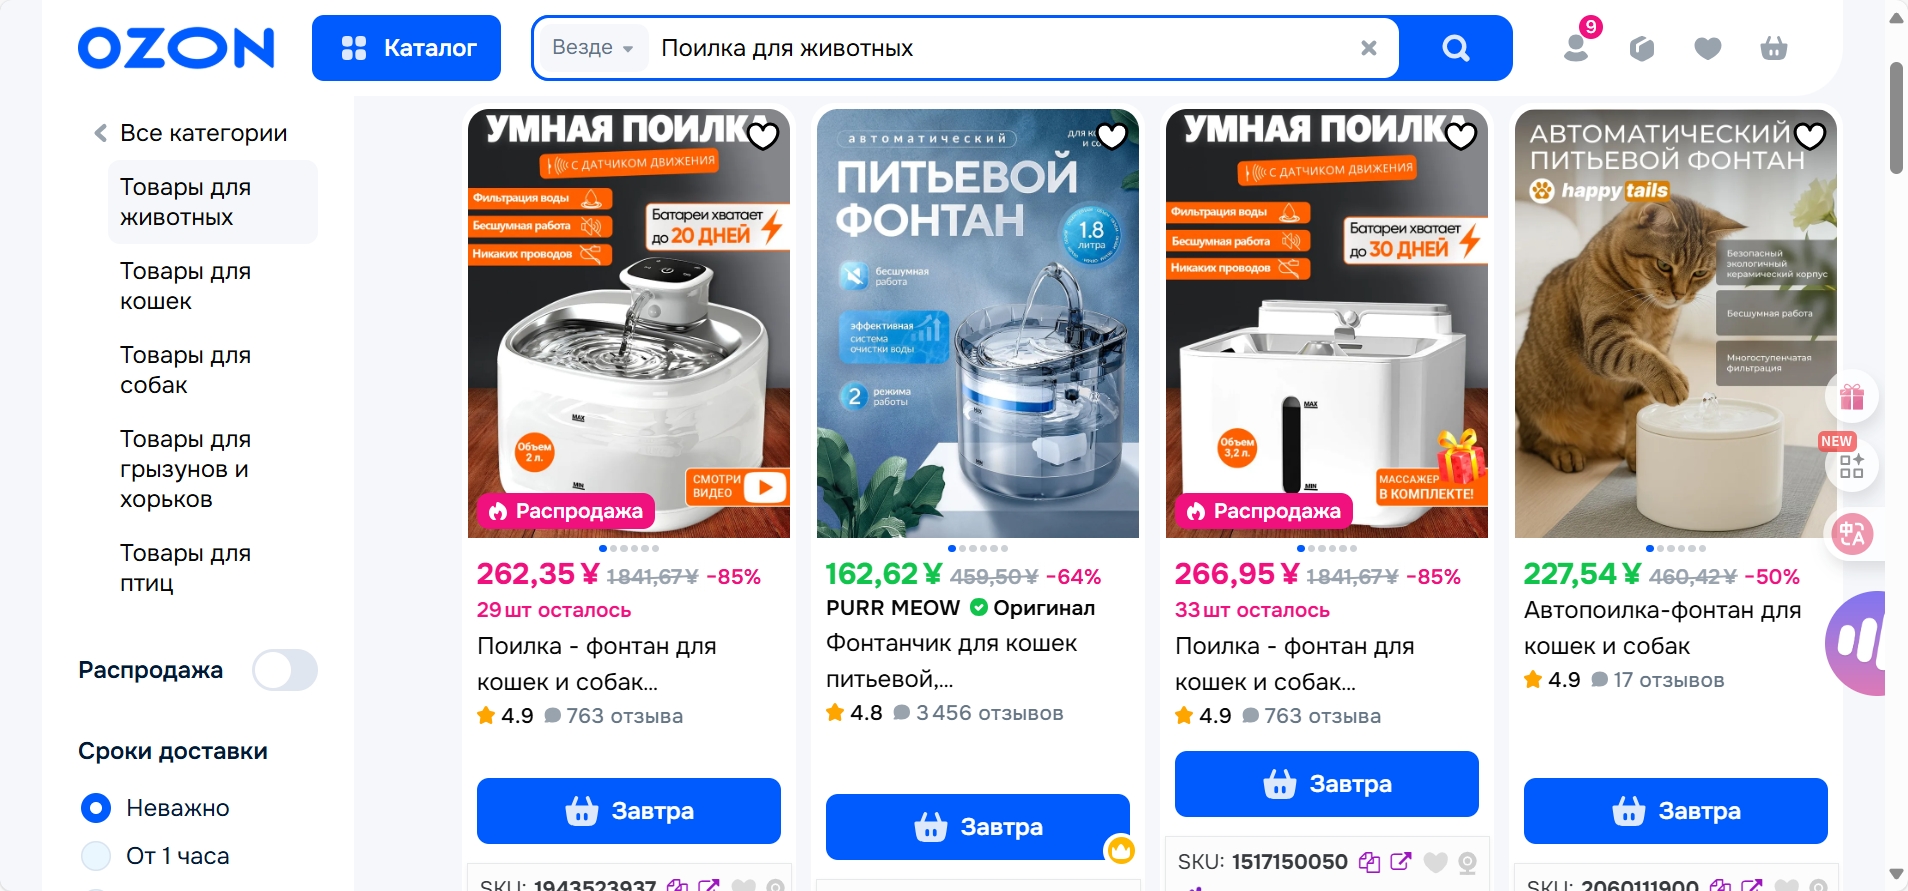Open favorites heart in header
The height and width of the screenshot is (891, 1908).
(1708, 48)
